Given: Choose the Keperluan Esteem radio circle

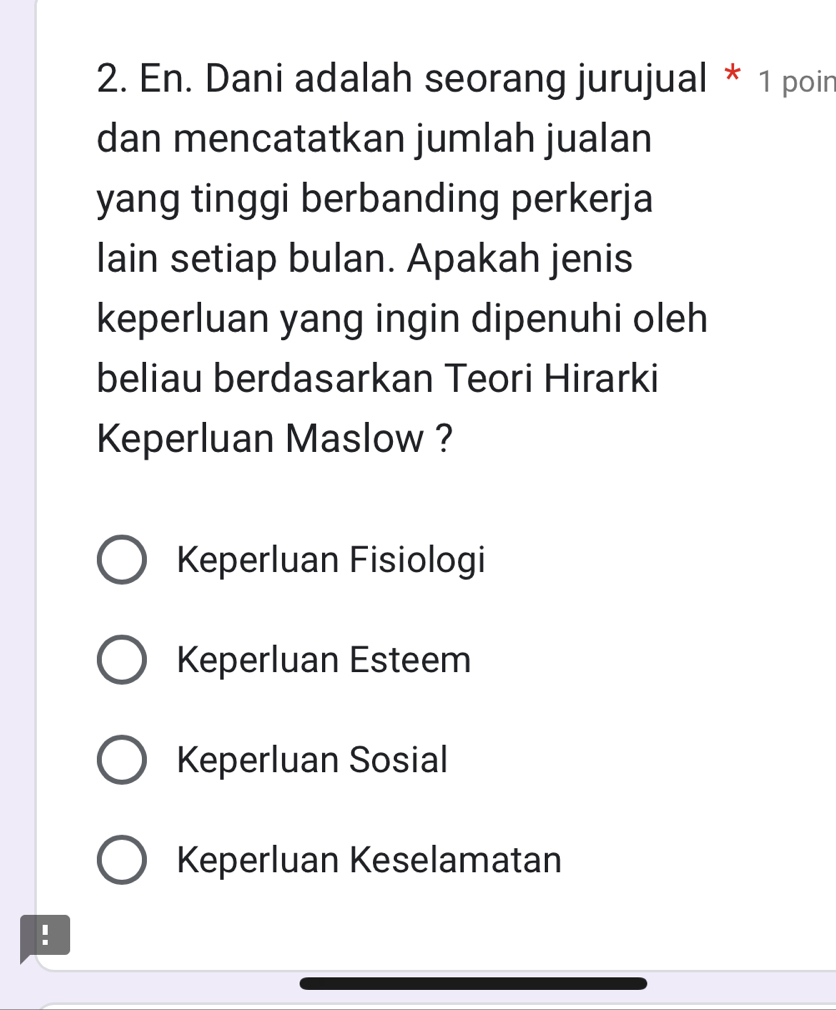Looking at the screenshot, I should click(x=122, y=660).
